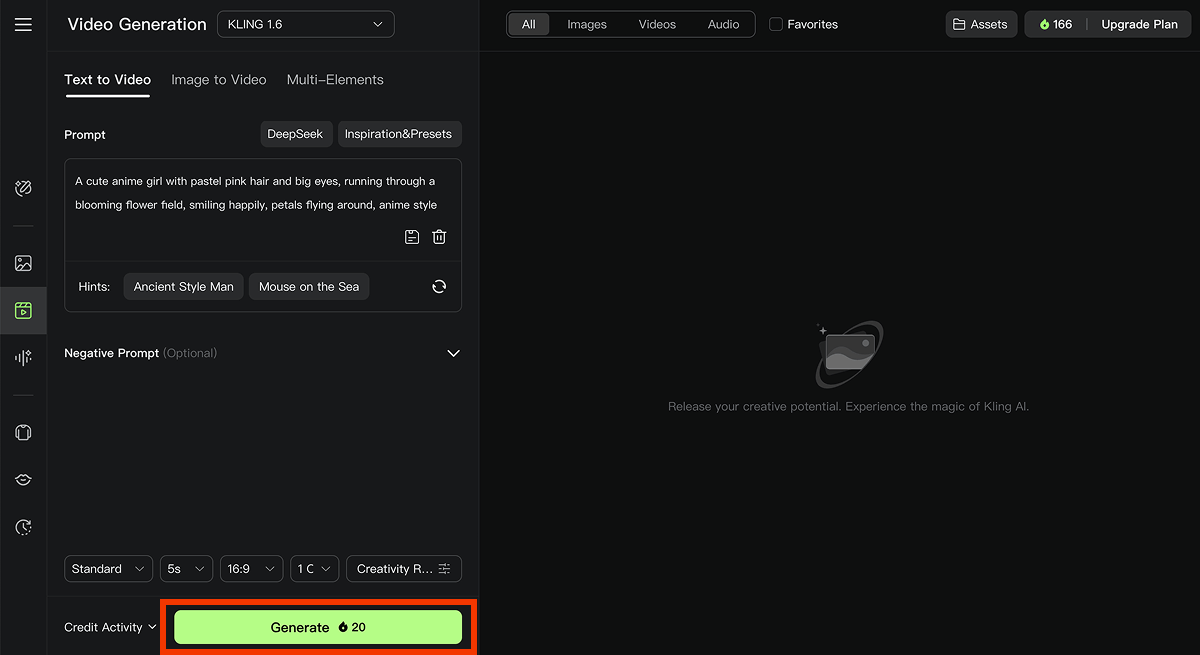Viewport: 1200px width, 655px height.
Task: Refresh the prompt hints
Action: pos(439,287)
